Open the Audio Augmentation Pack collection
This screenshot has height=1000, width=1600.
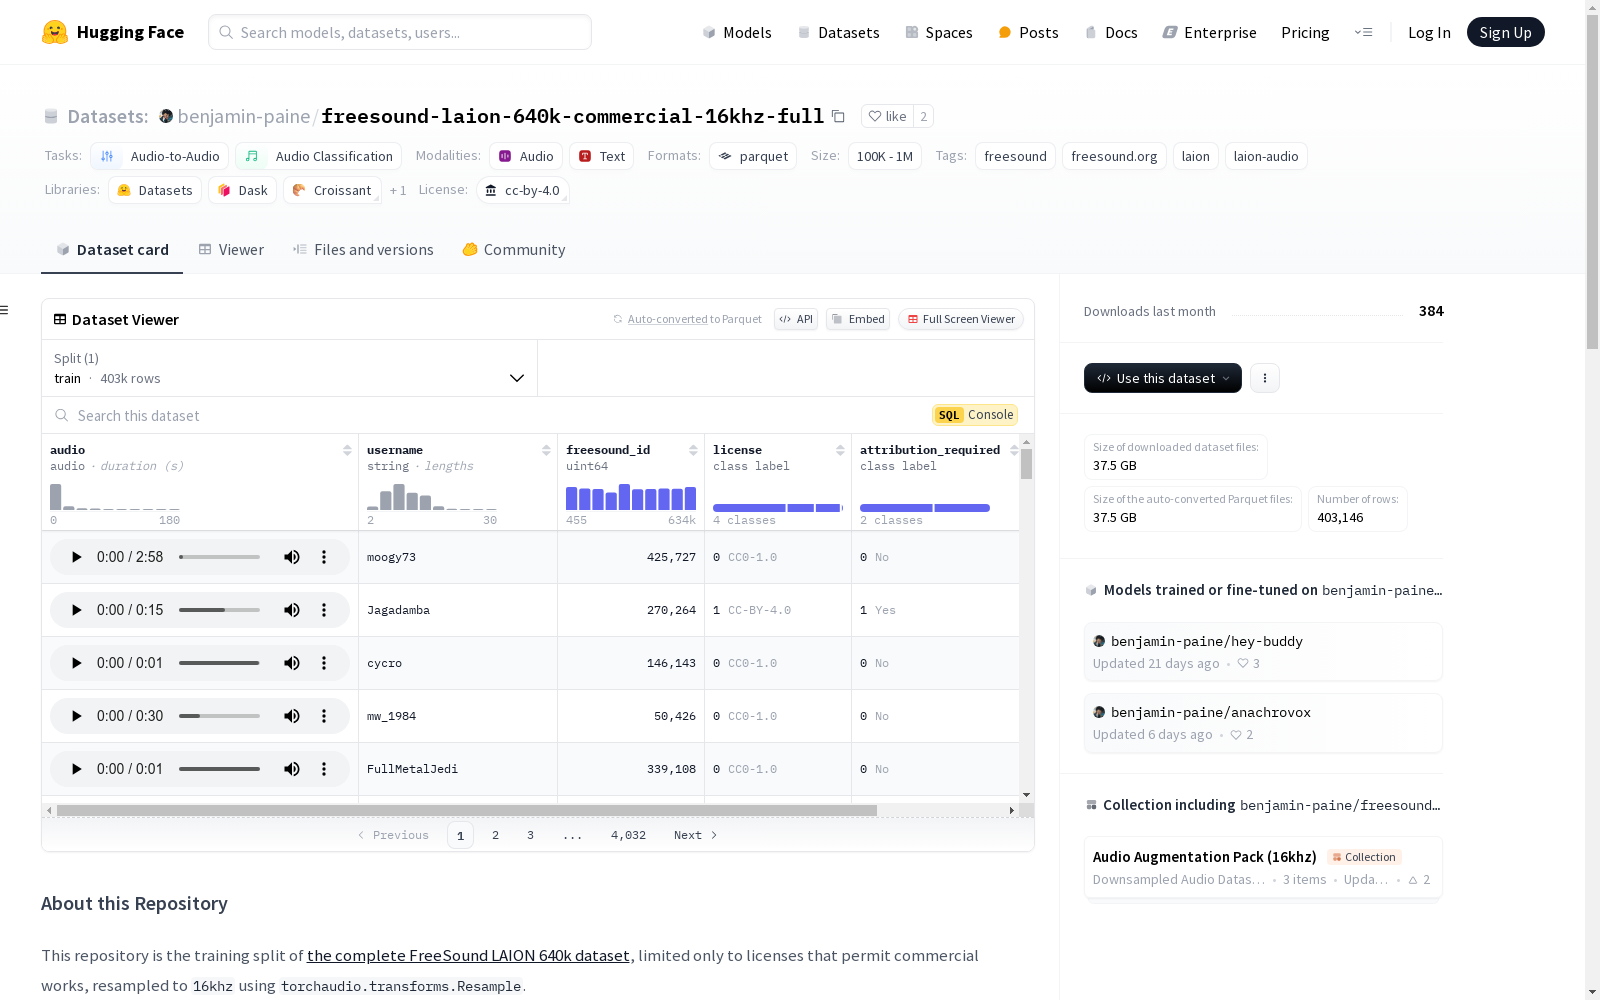pyautogui.click(x=1263, y=867)
